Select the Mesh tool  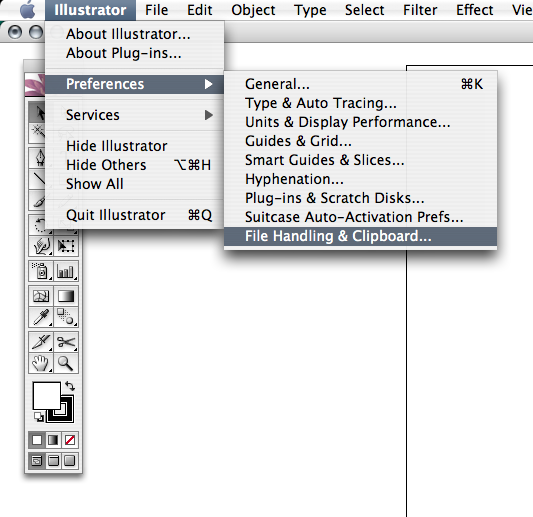41,296
